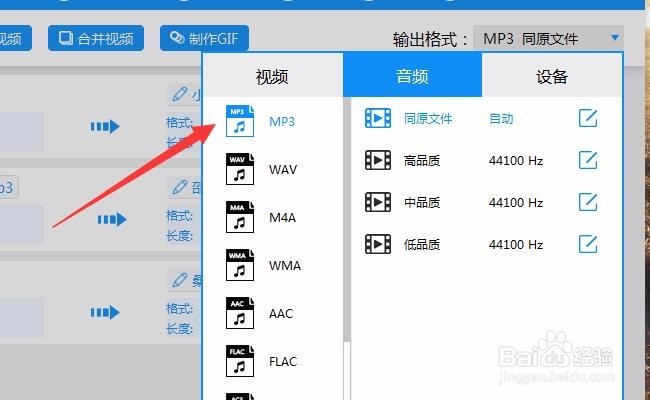This screenshot has width=650, height=400.
Task: Select the MP3 format file icon
Action: pyautogui.click(x=240, y=121)
